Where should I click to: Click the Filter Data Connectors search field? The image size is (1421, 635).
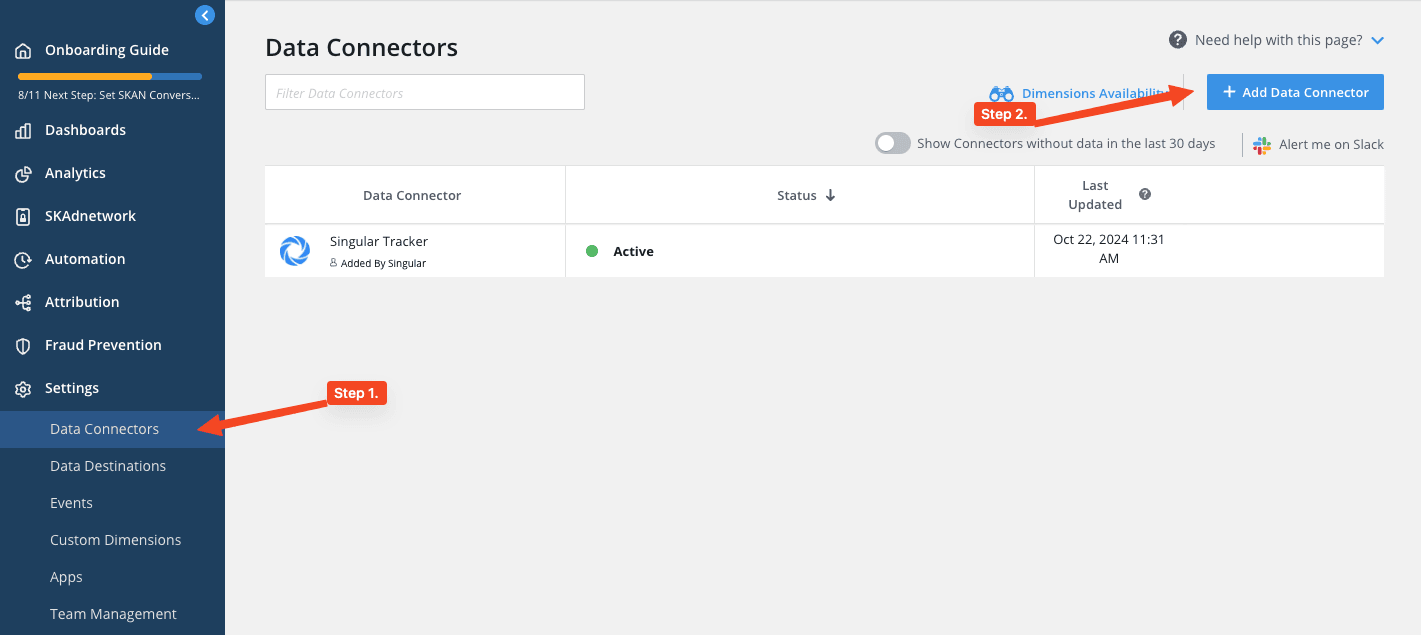(x=424, y=93)
